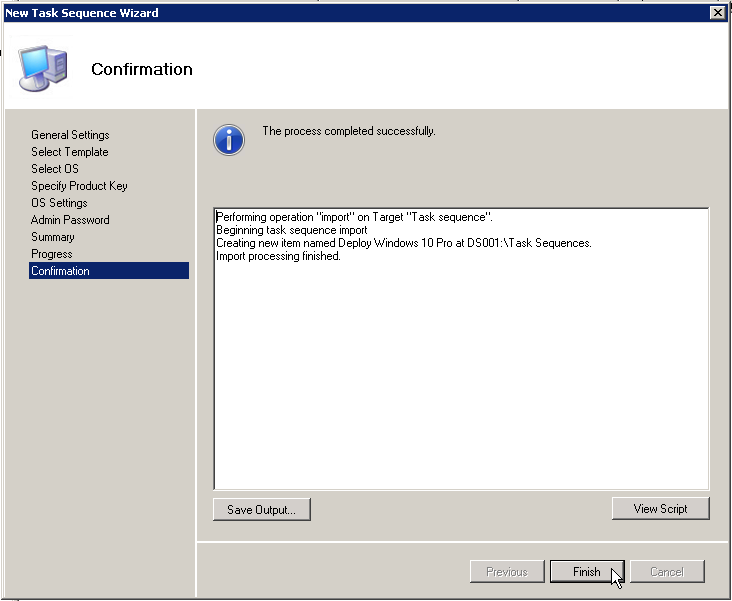Select OS Settings in the sidebar
The image size is (732, 601).
(x=59, y=203)
